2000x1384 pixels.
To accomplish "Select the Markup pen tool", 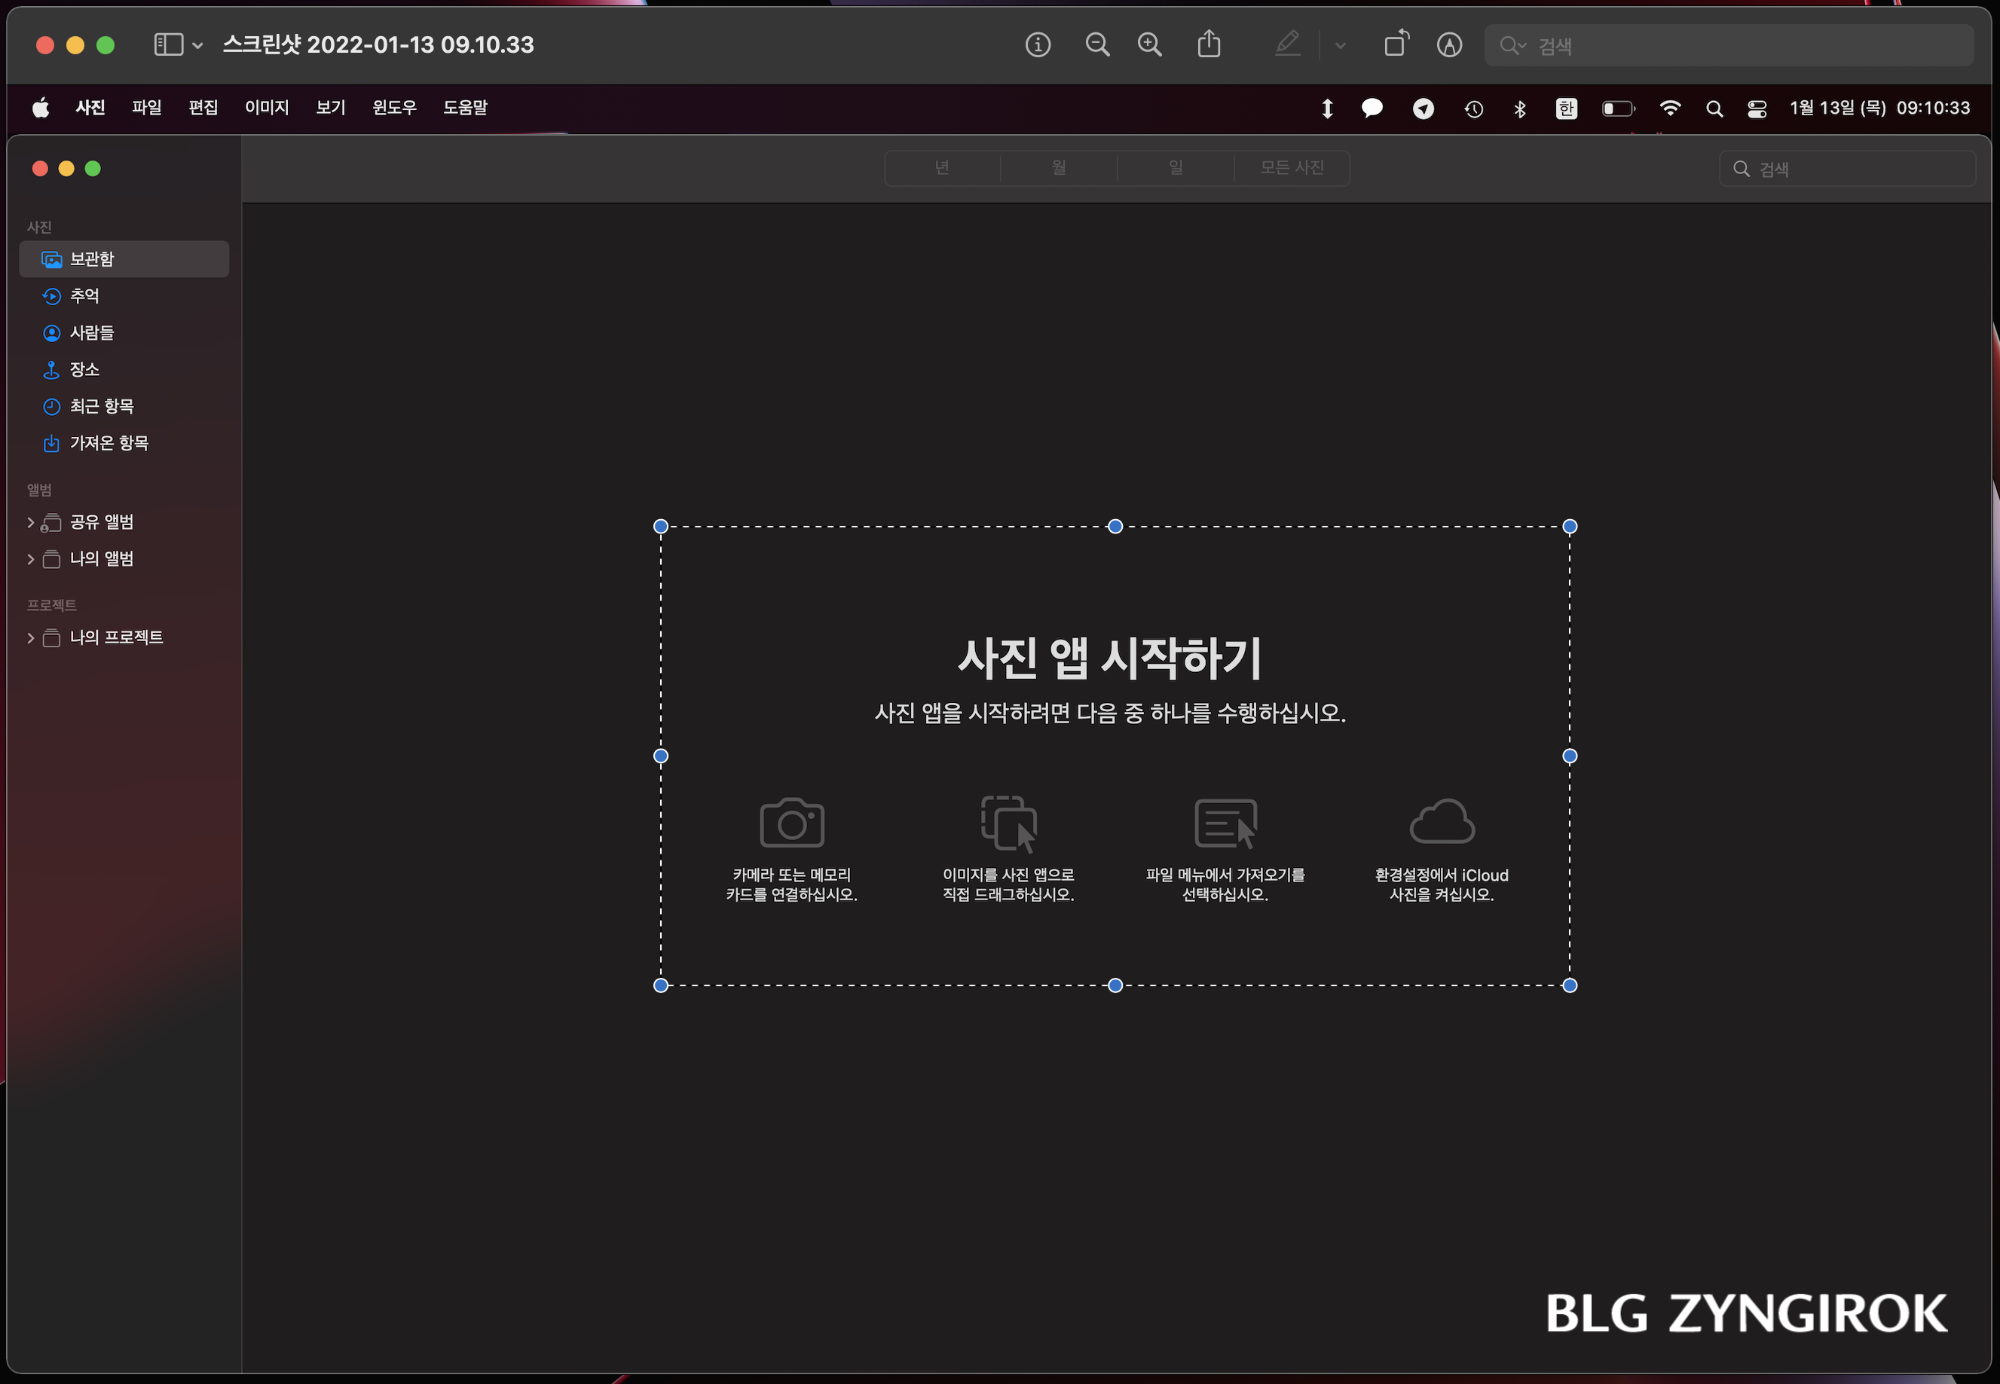I will coord(1288,45).
